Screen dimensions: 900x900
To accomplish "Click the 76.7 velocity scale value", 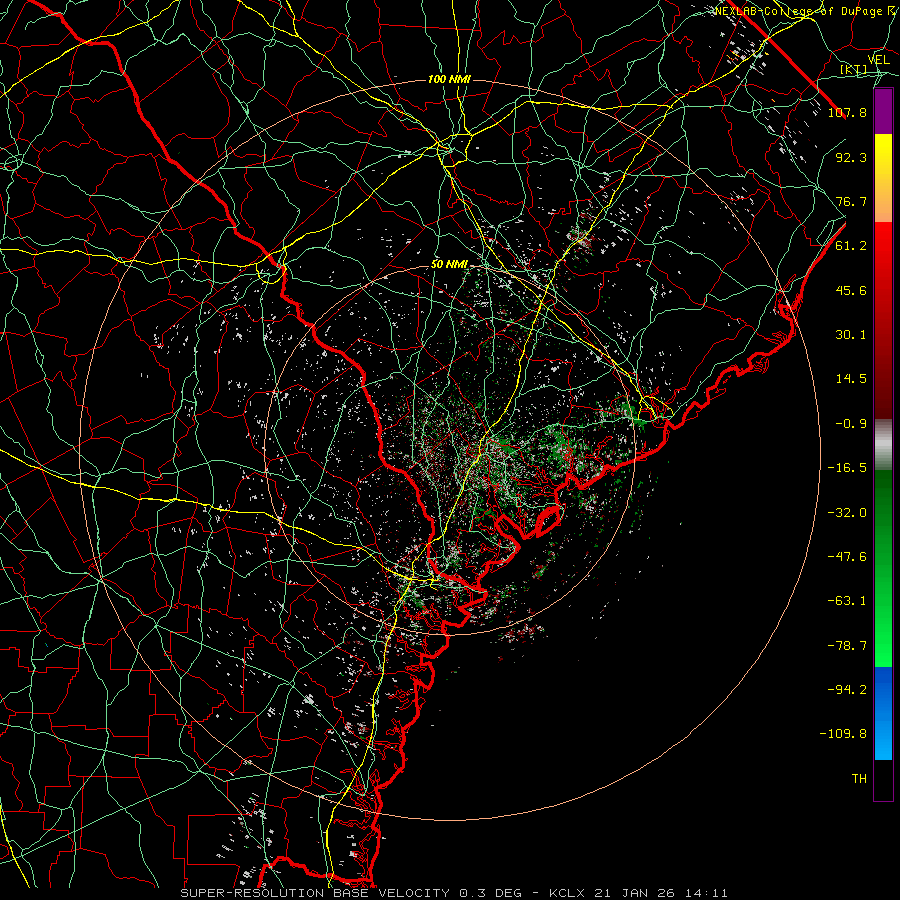I will point(851,201).
